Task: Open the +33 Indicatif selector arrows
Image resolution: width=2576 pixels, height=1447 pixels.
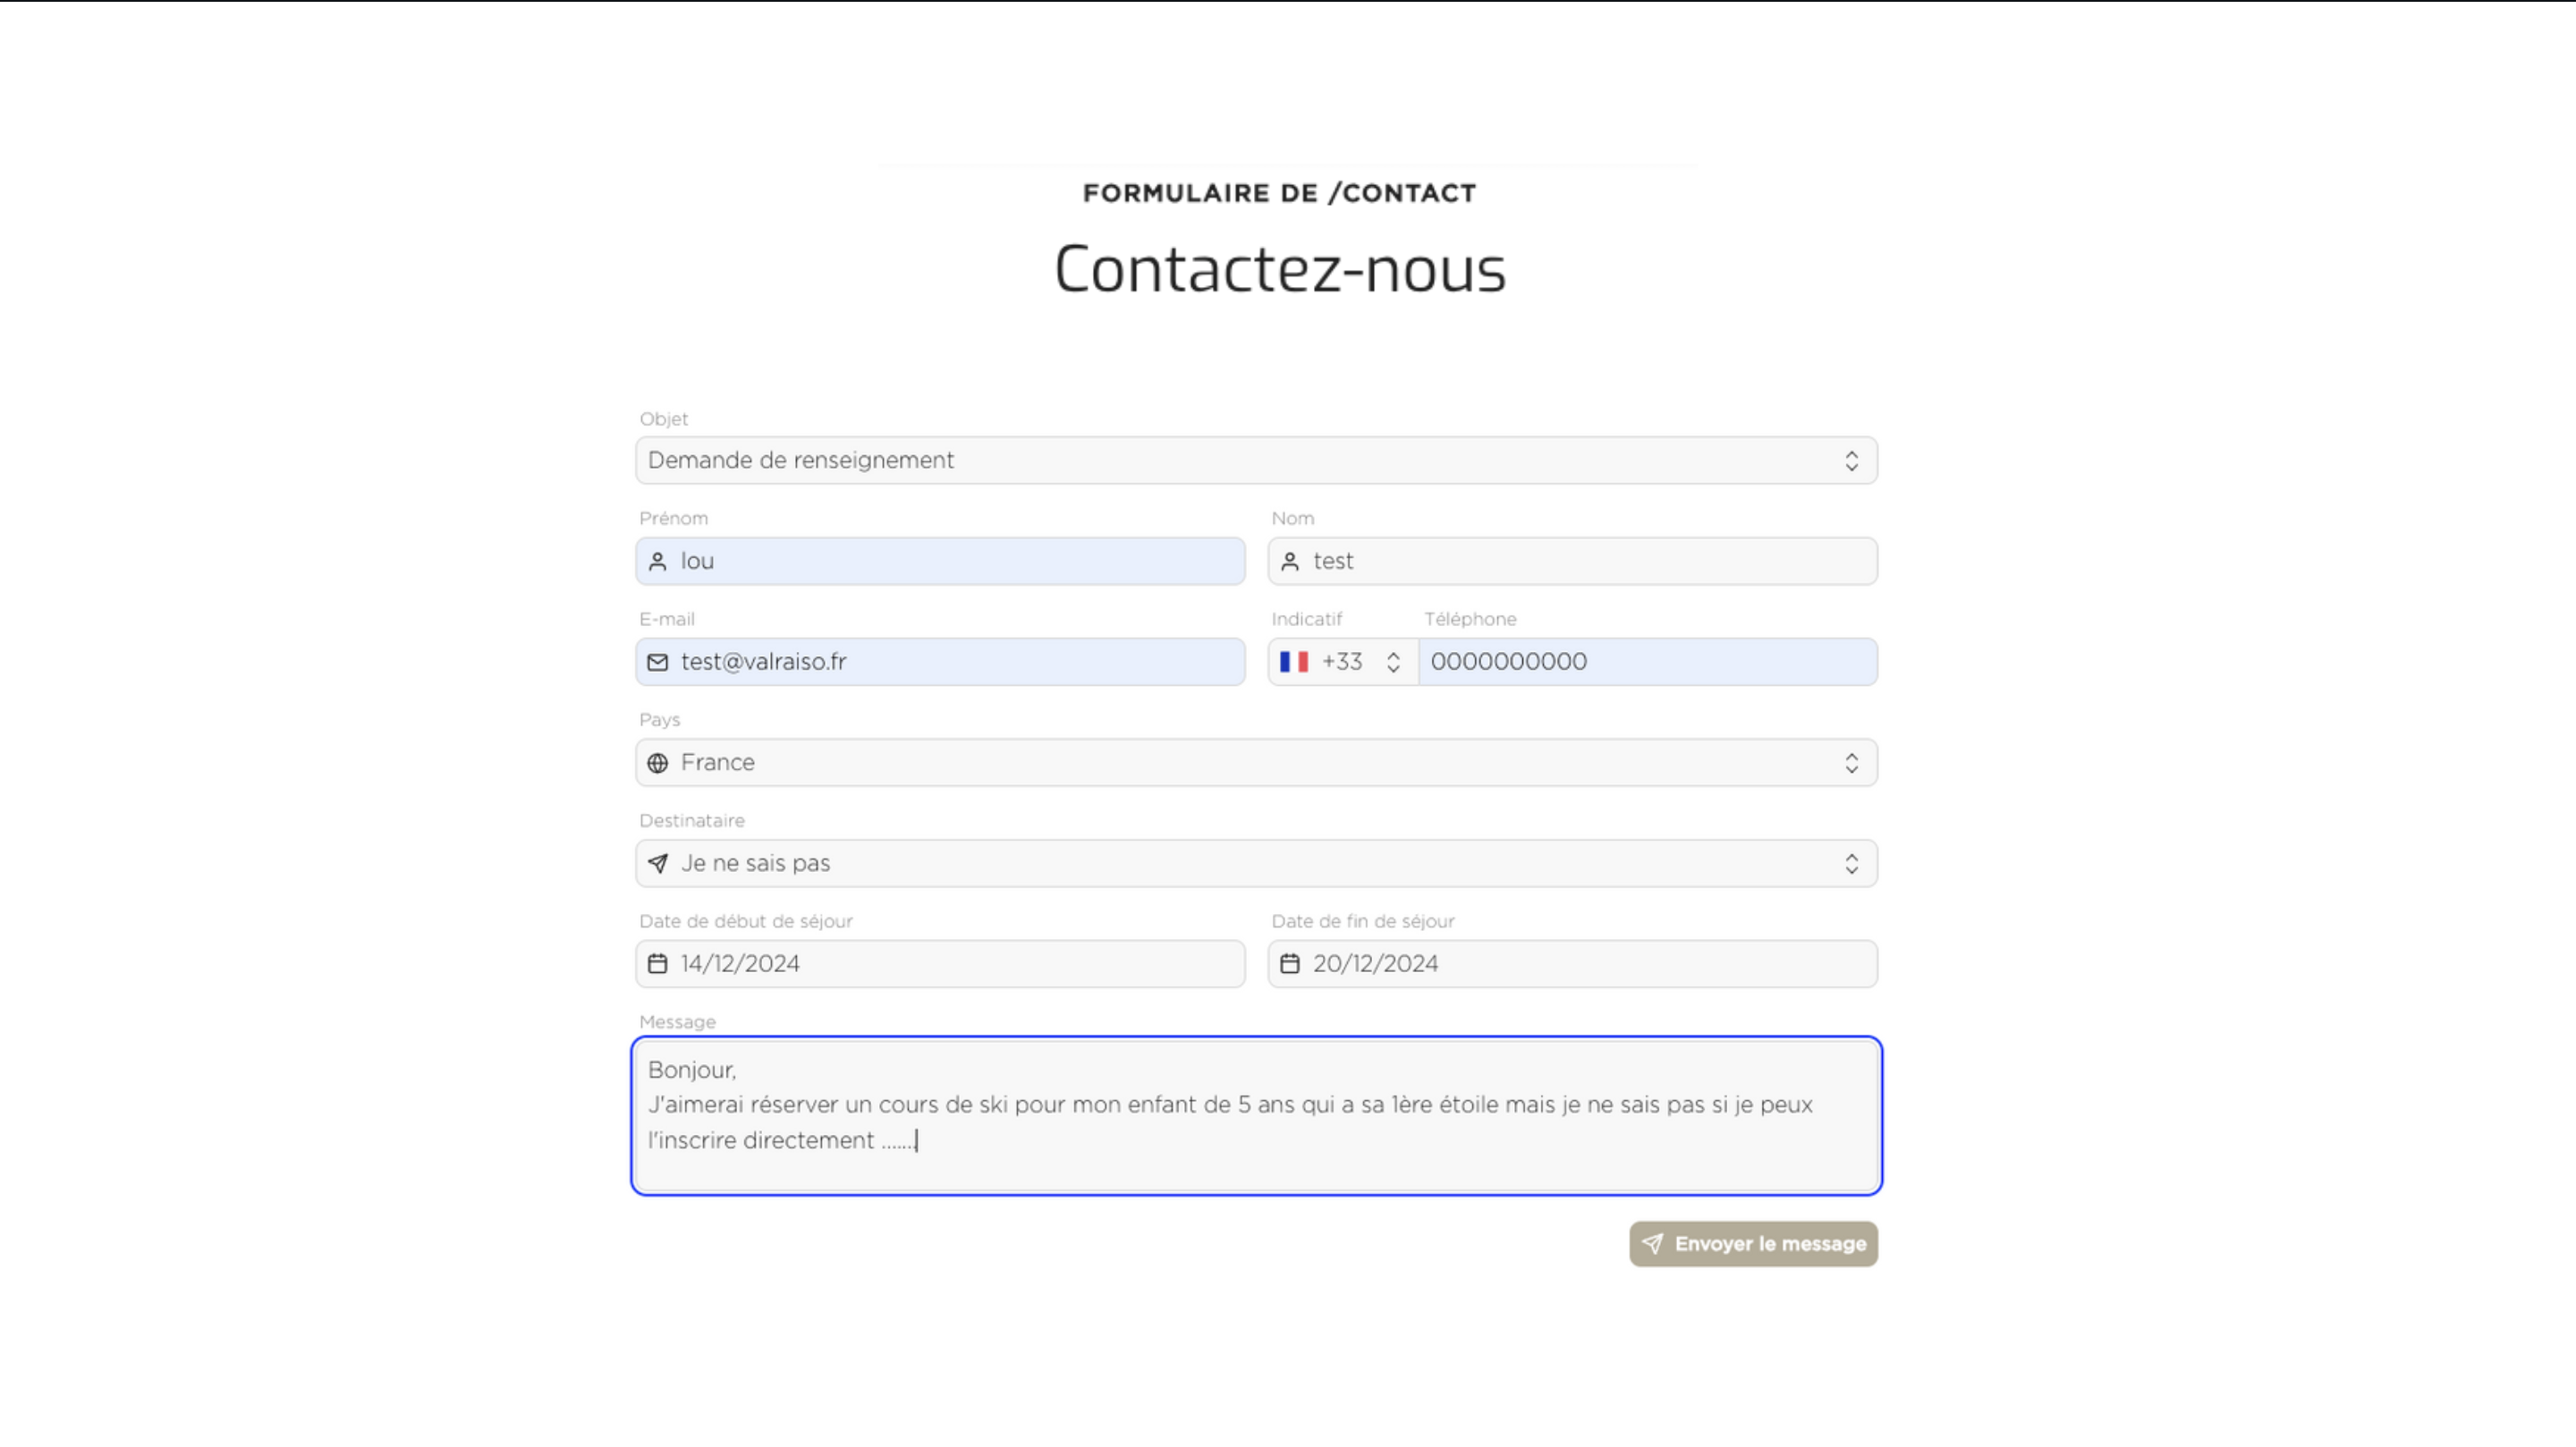Action: [1393, 662]
